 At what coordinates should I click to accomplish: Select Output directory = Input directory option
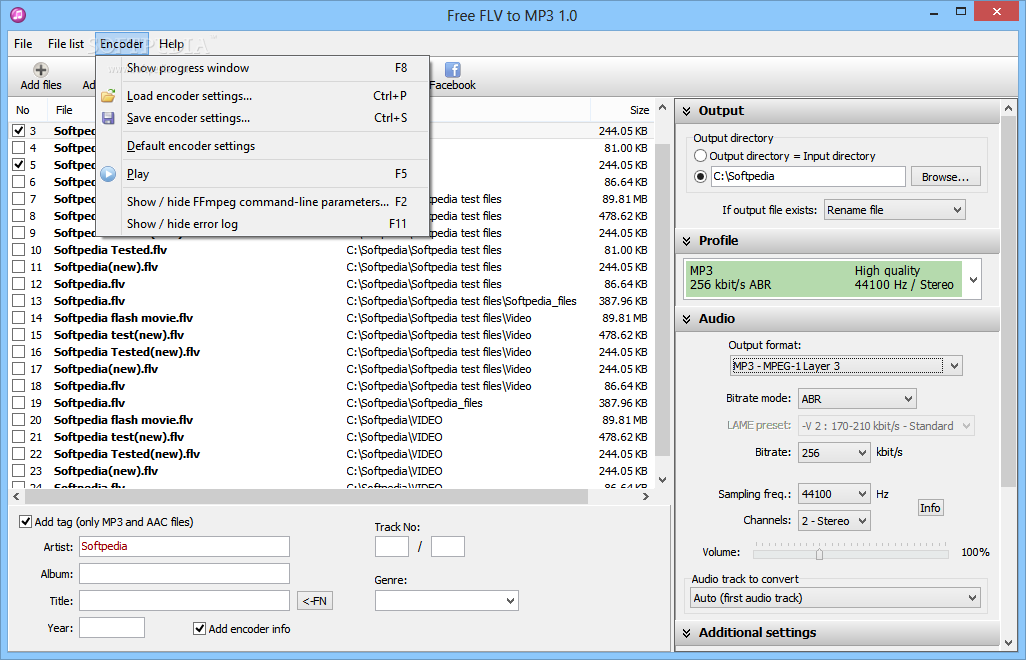700,156
